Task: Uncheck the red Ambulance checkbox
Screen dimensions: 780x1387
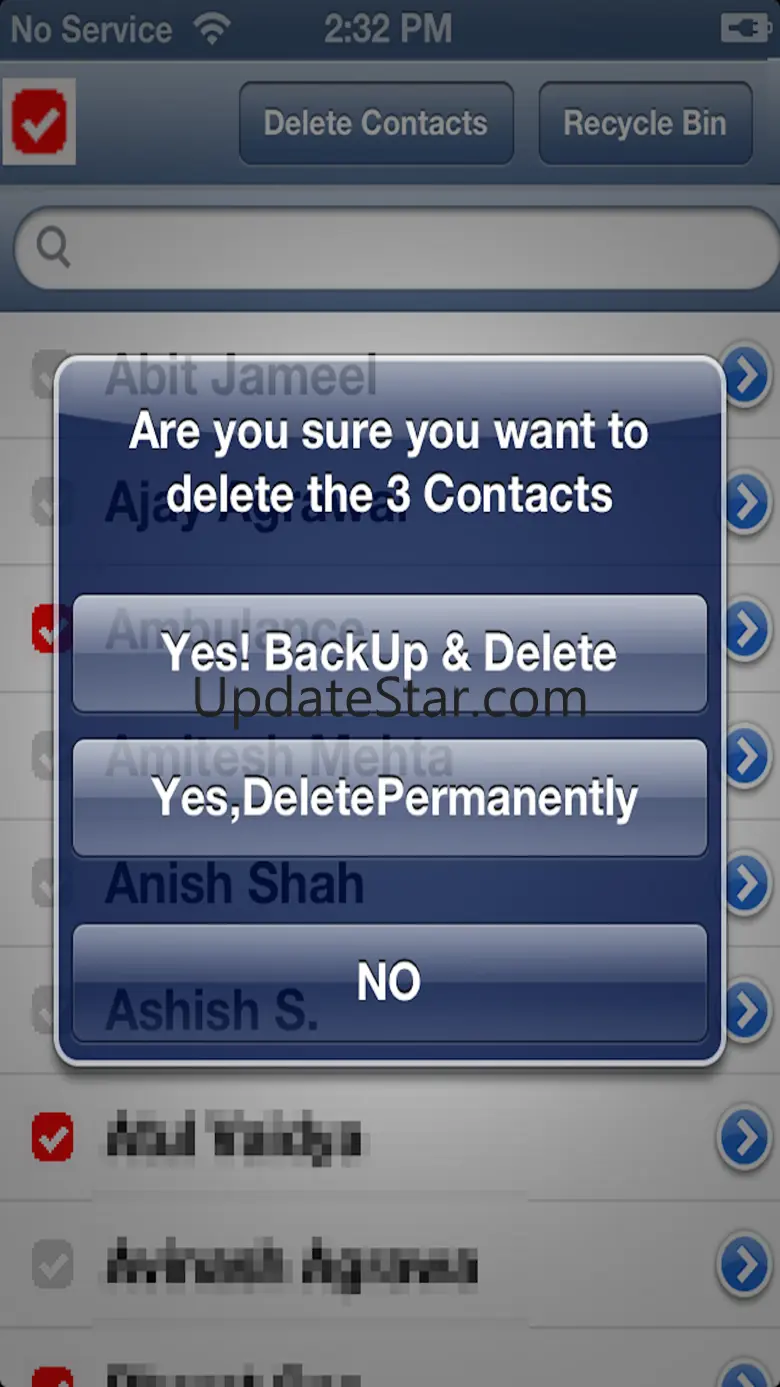Action: click(47, 630)
